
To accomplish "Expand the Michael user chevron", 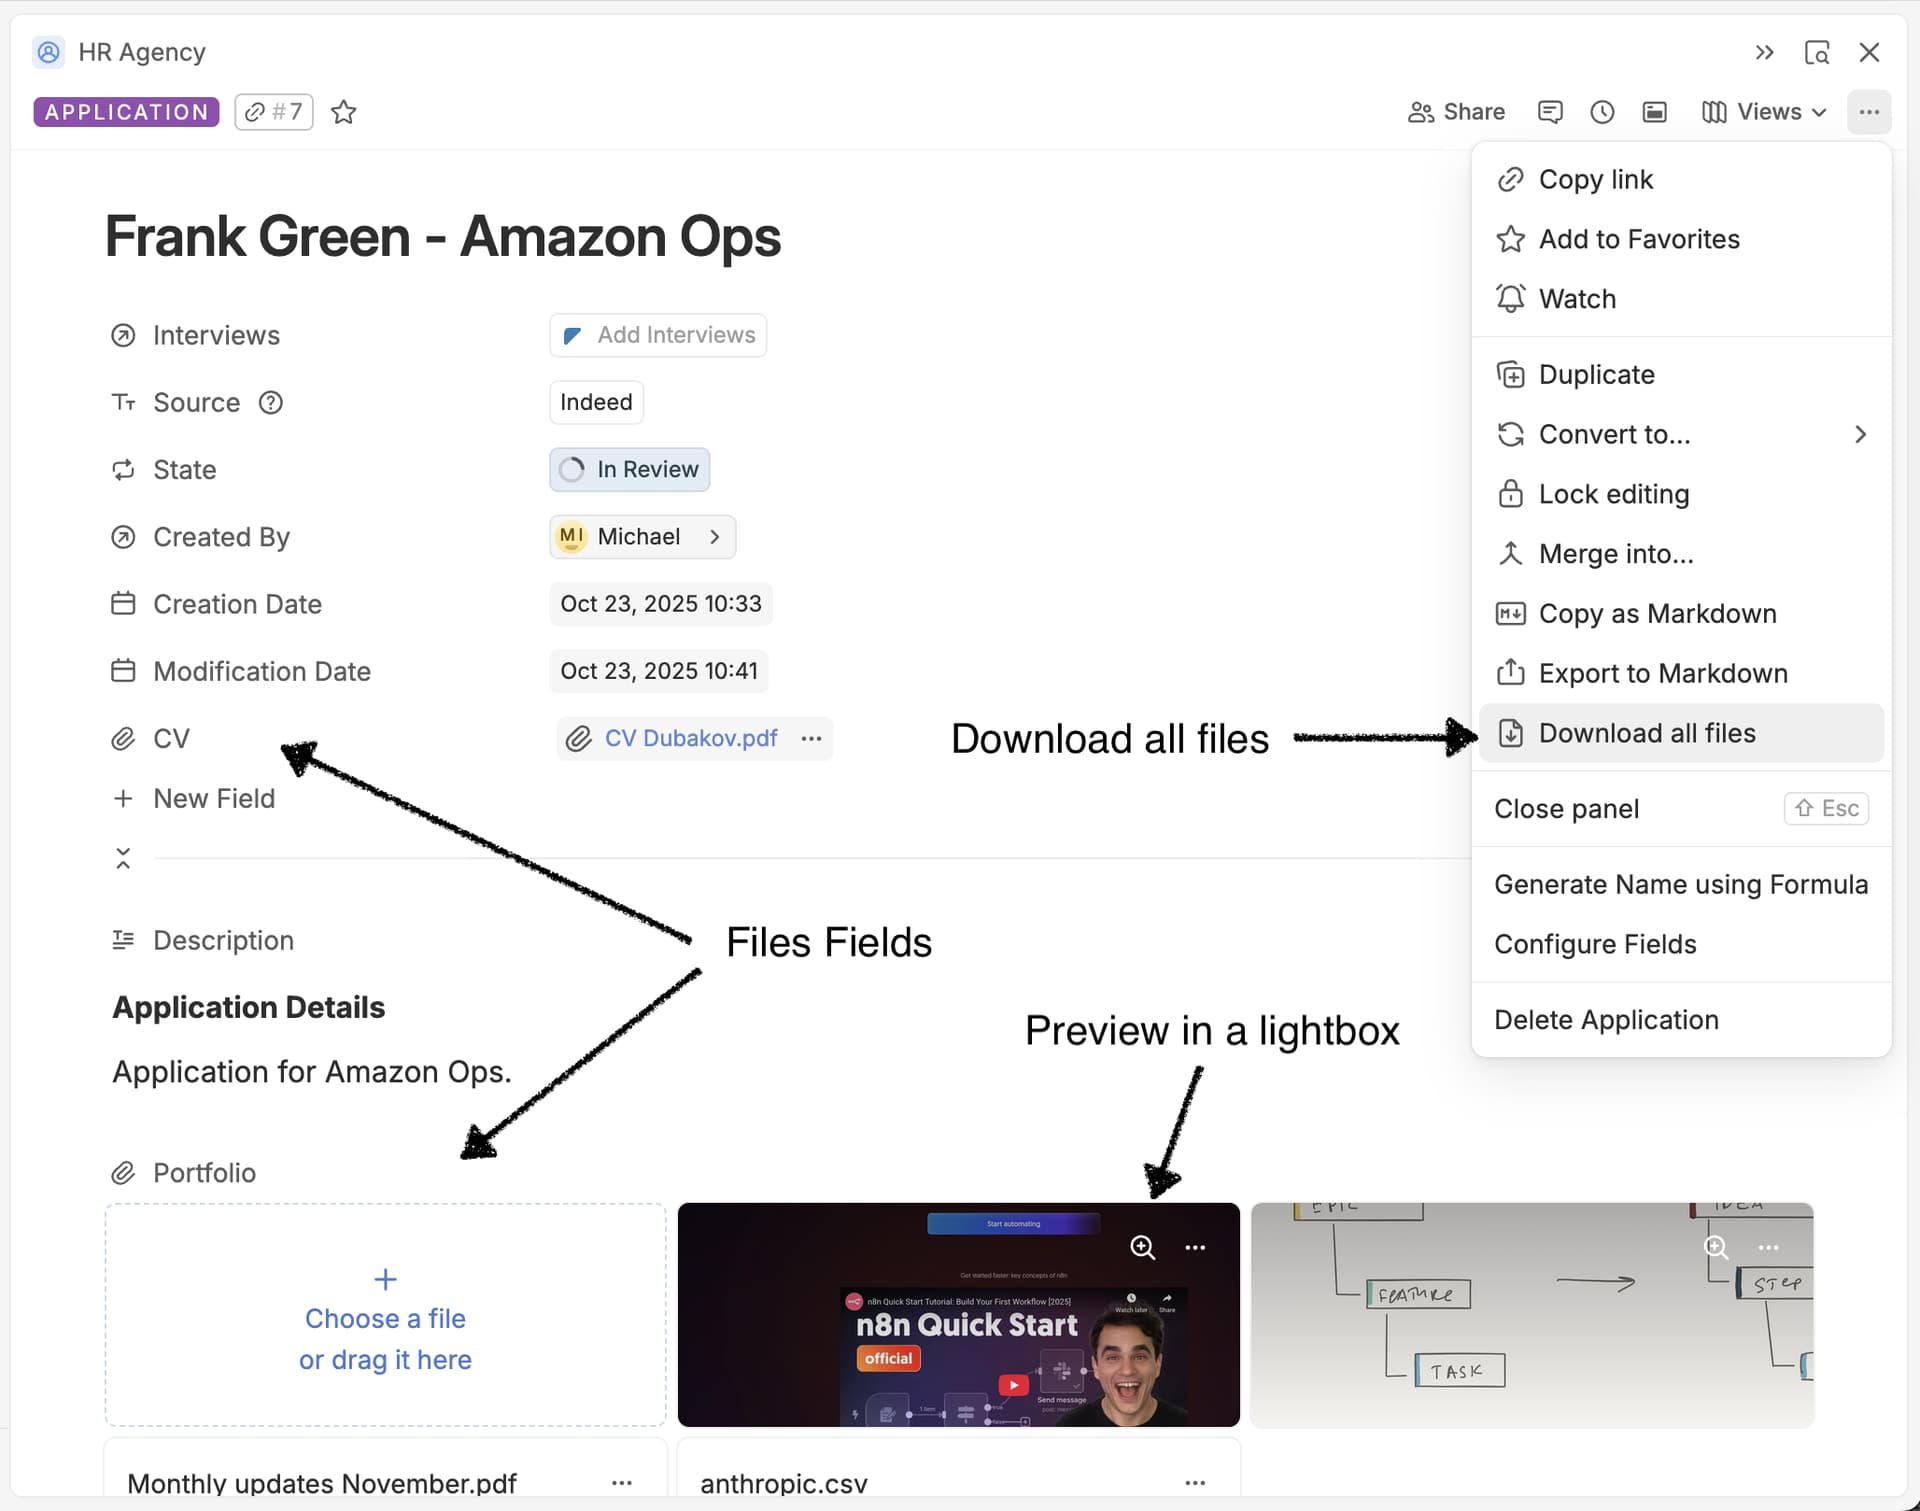I will (716, 537).
